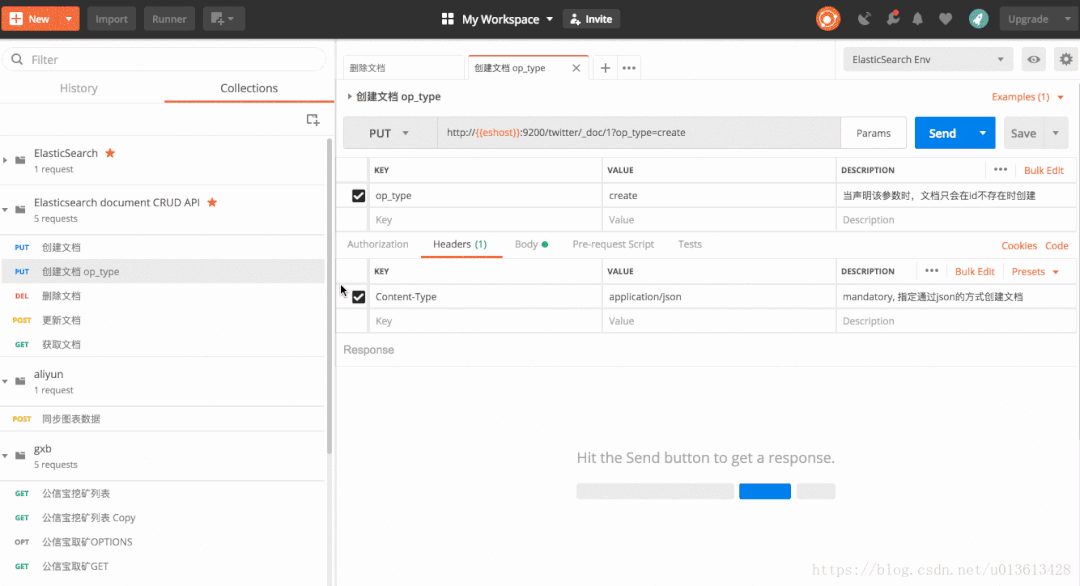The image size is (1080, 586).
Task: Switch to the History tab
Action: 78,88
